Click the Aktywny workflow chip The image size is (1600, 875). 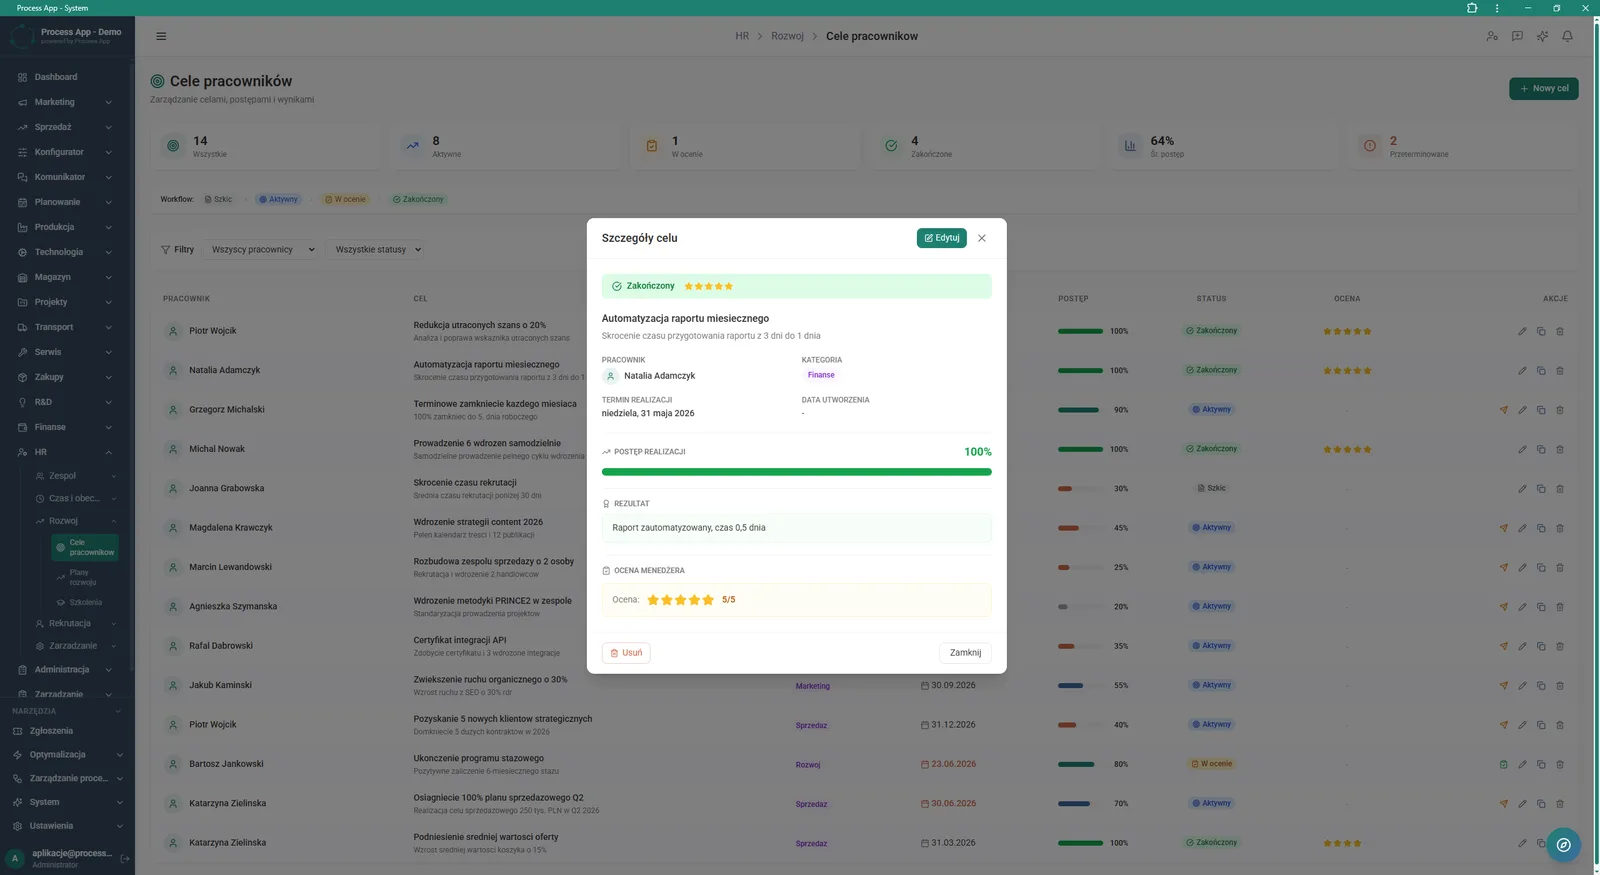coord(278,199)
